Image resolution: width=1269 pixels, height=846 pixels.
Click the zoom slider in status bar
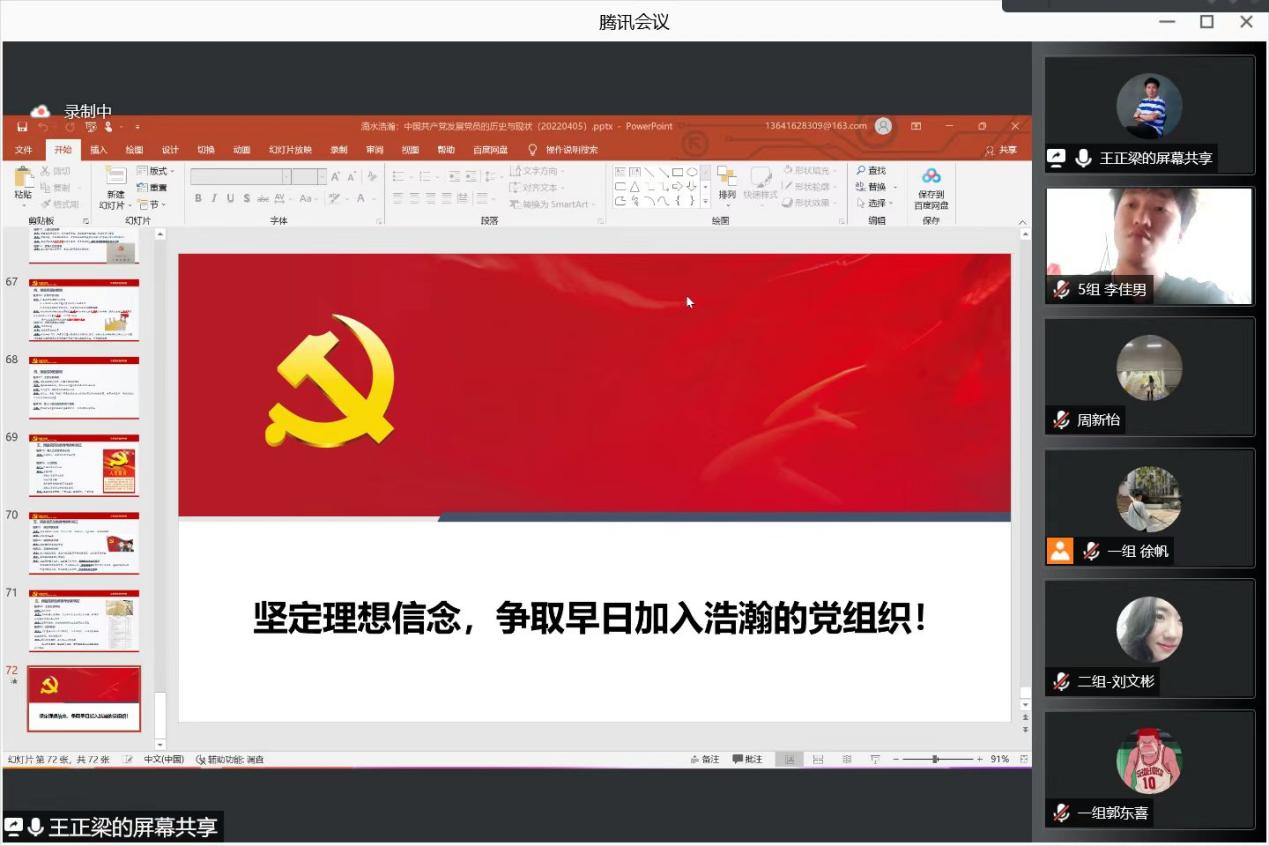pyautogui.click(x=935, y=760)
